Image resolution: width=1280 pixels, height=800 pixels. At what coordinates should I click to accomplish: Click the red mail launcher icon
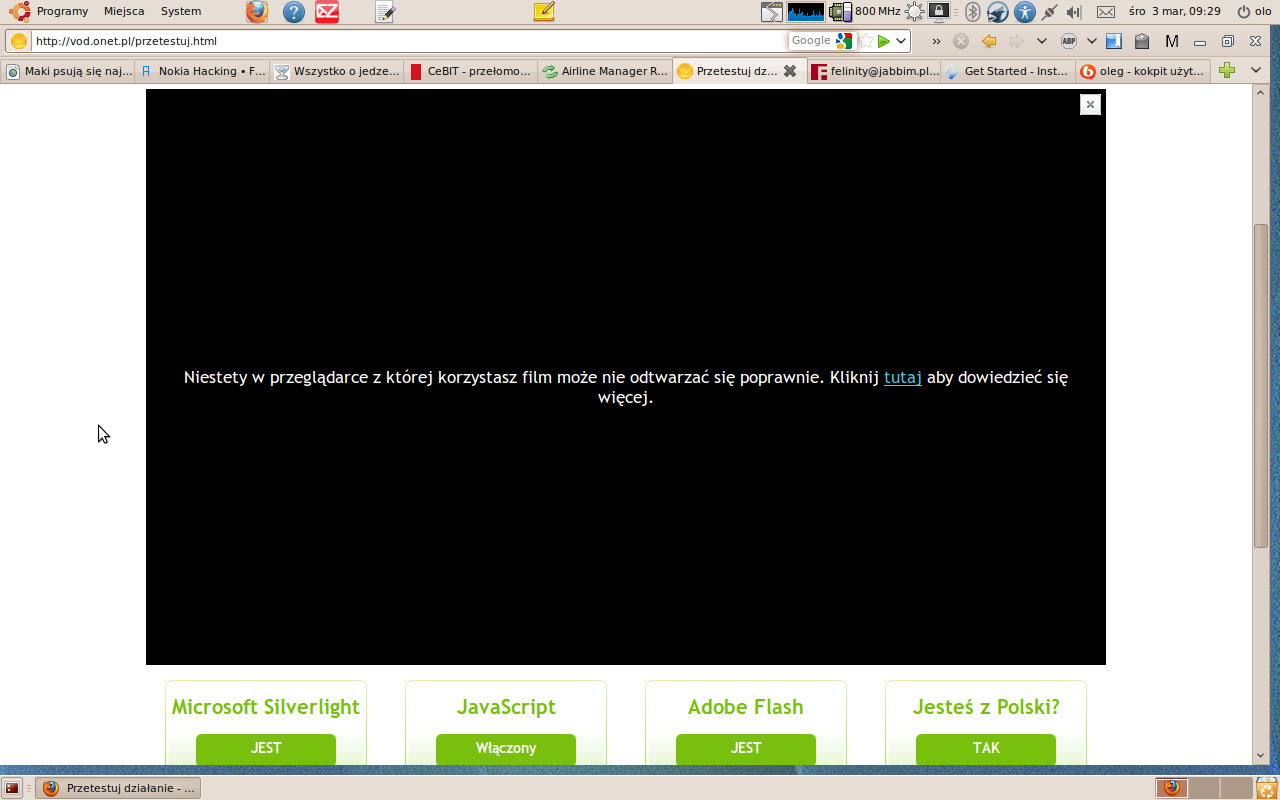click(326, 12)
